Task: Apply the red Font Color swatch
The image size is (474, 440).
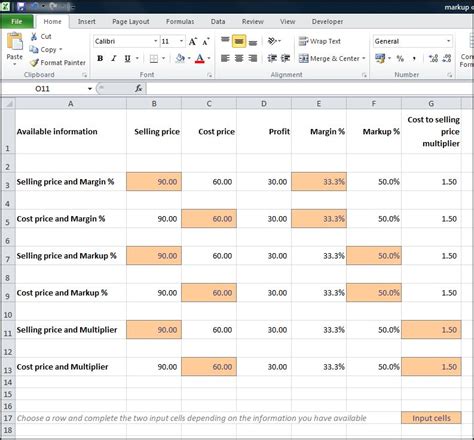Action: (200, 58)
